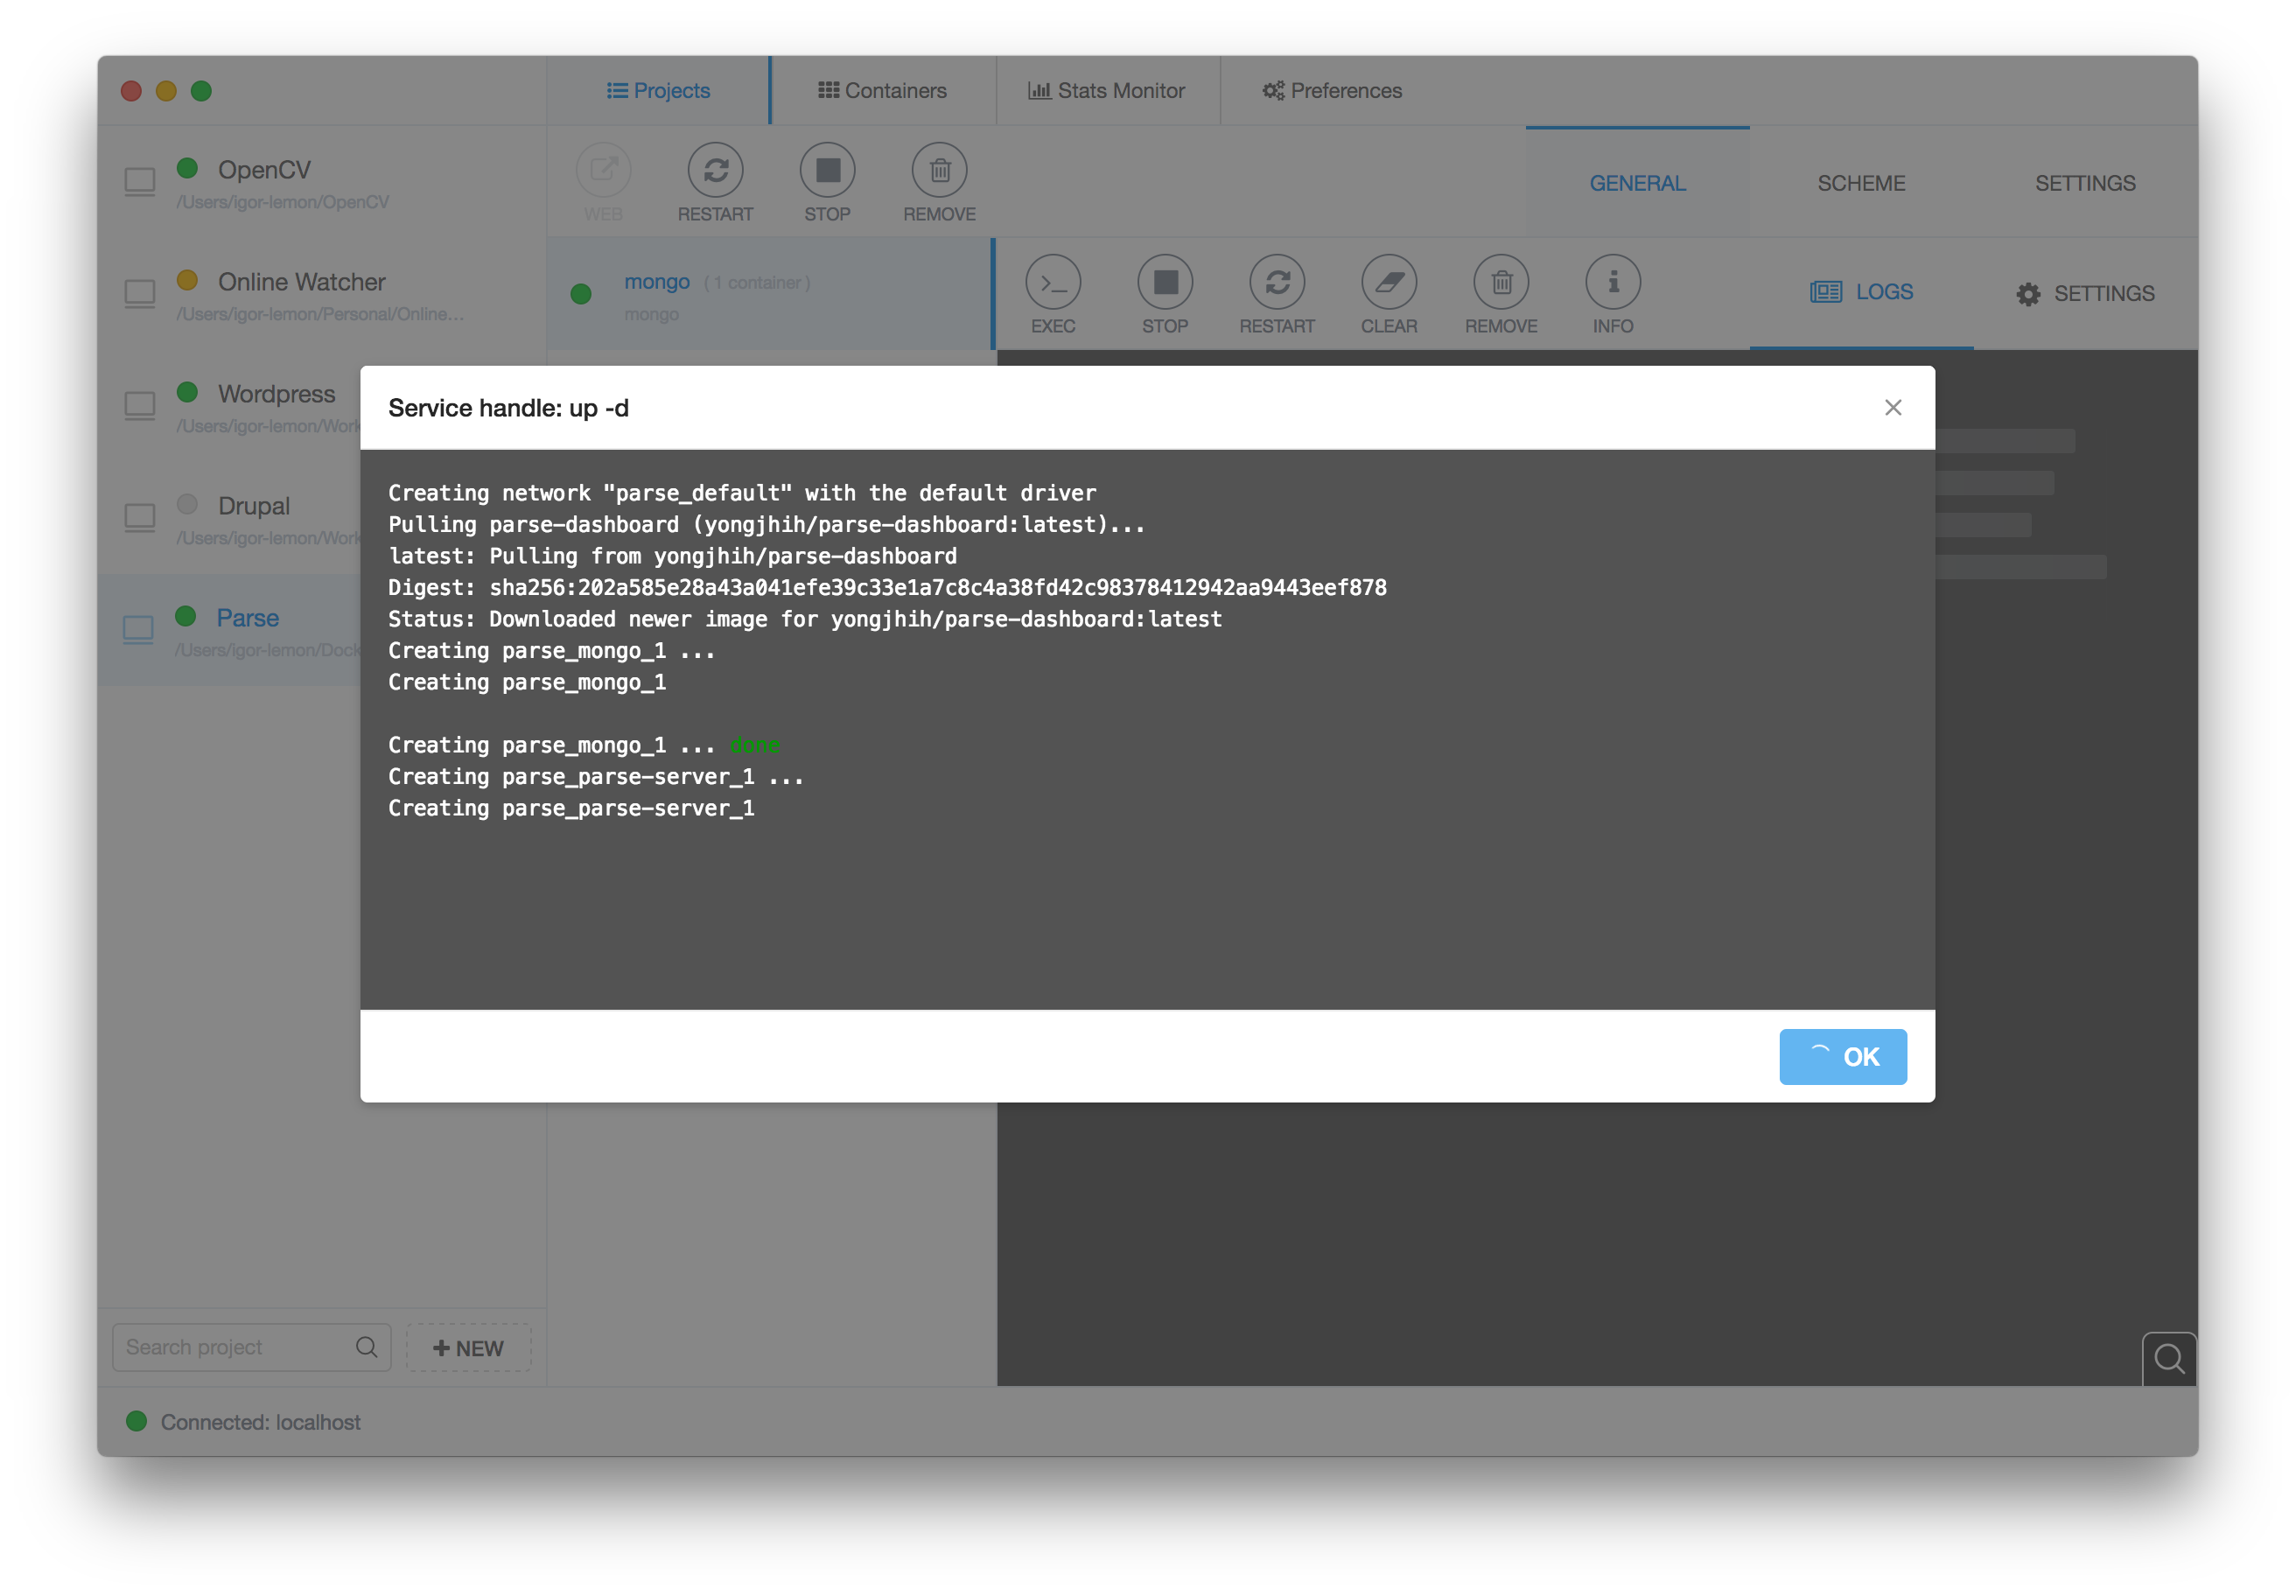Click the 'Connected: localhost' status text
Image resolution: width=2296 pixels, height=1596 pixels.
tap(260, 1422)
